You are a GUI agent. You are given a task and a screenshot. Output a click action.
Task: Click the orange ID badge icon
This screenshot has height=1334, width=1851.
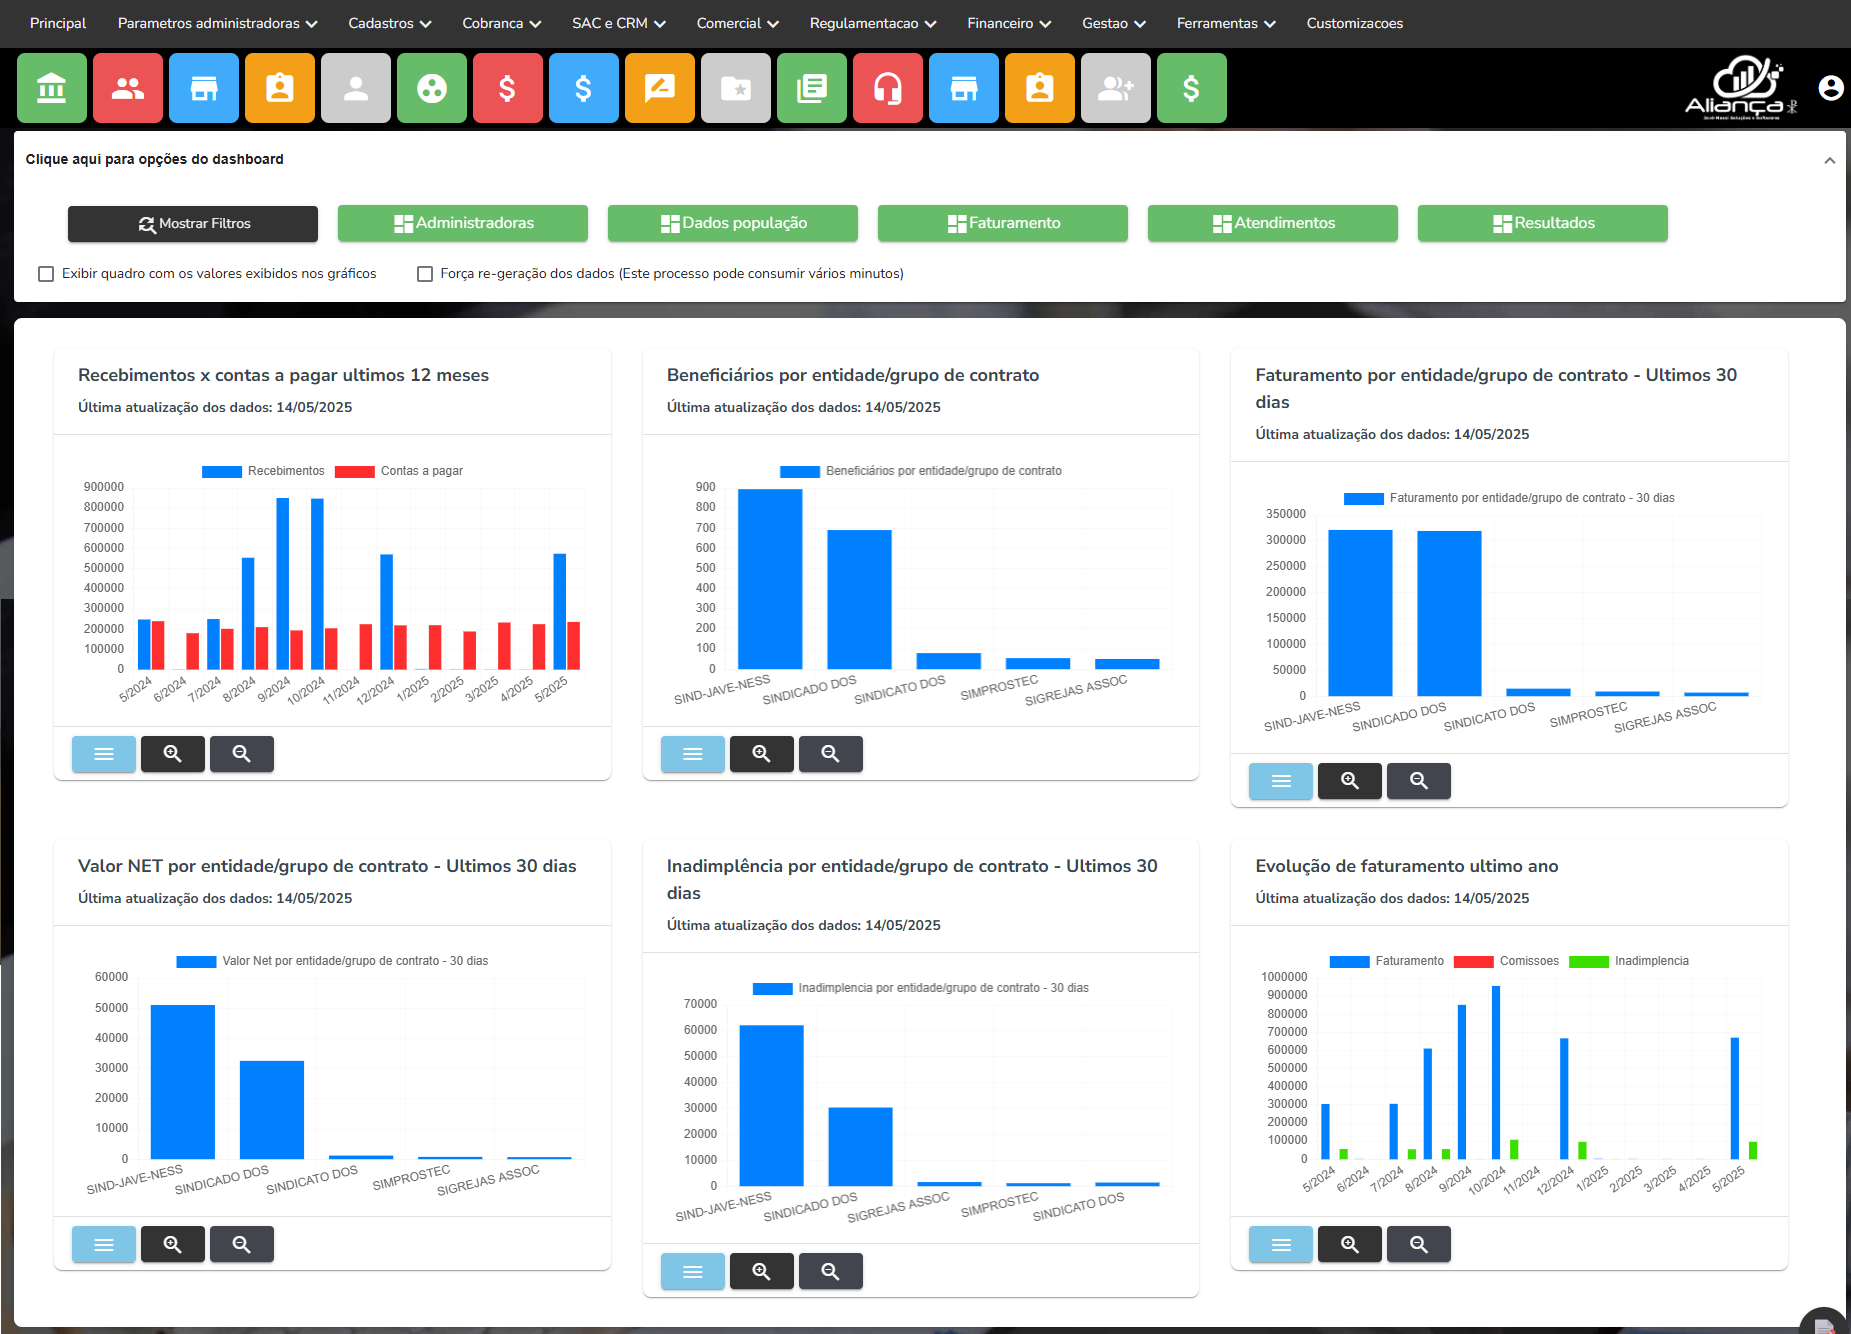click(x=280, y=88)
